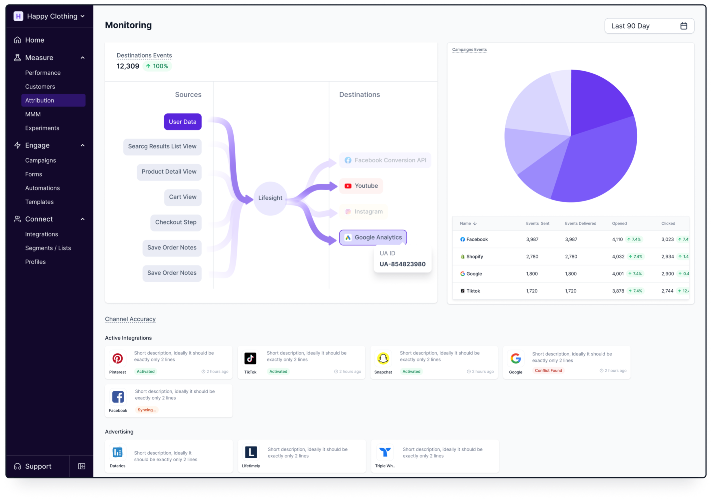
Task: Select the User Data source node
Action: pyautogui.click(x=183, y=122)
